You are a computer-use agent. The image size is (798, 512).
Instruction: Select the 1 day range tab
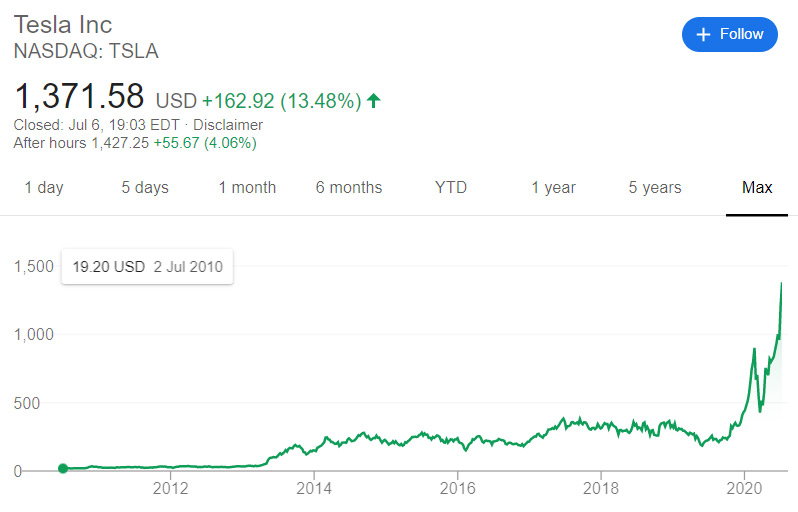pos(44,187)
